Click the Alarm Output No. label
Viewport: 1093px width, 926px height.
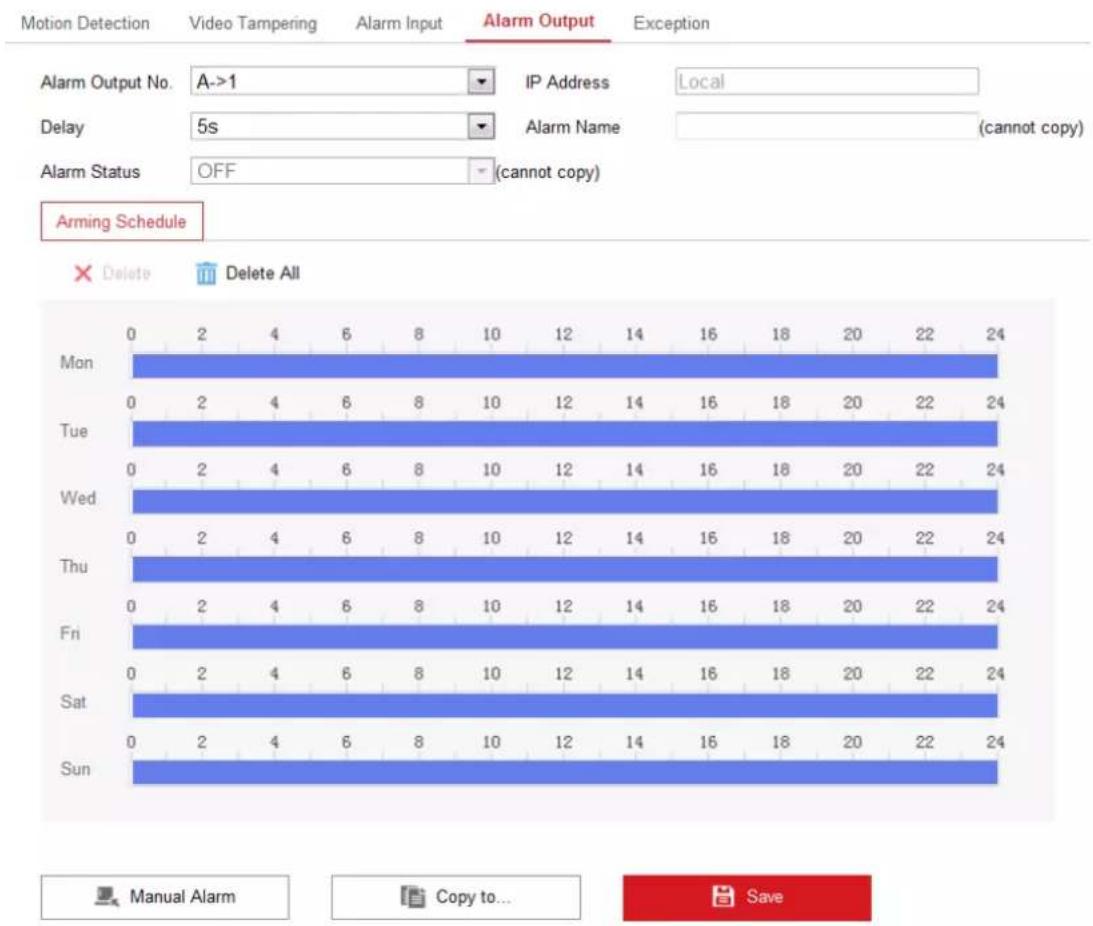(106, 82)
